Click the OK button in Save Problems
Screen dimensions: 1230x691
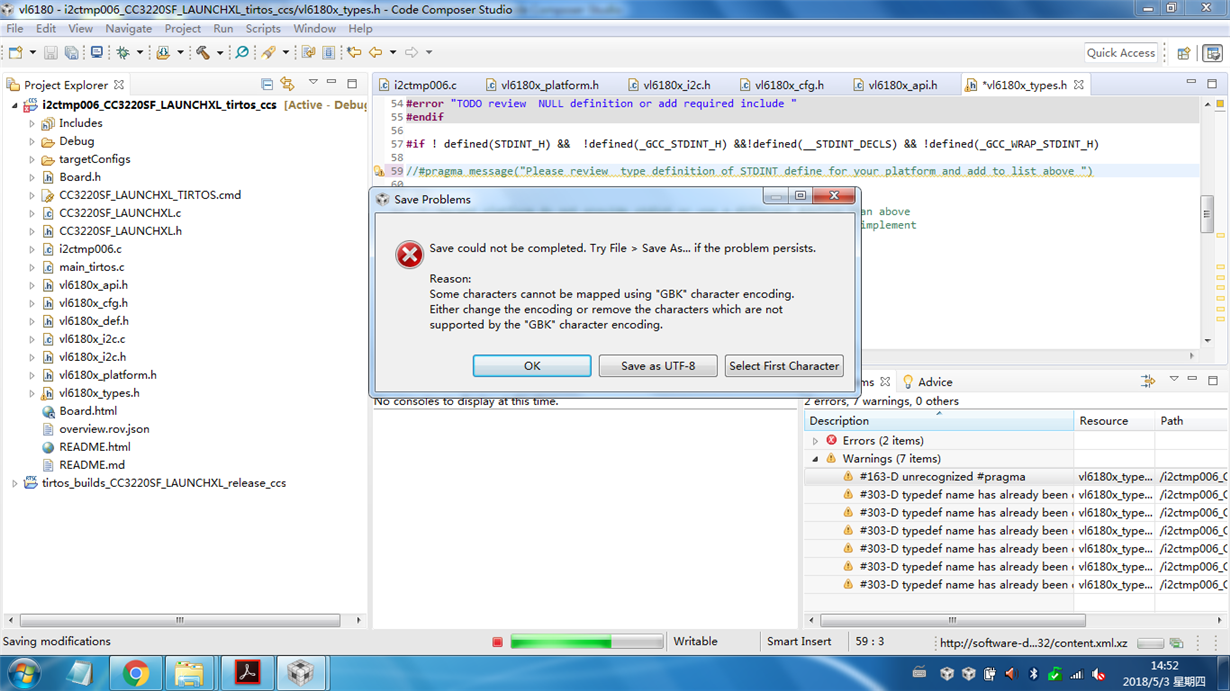pyautogui.click(x=532, y=366)
